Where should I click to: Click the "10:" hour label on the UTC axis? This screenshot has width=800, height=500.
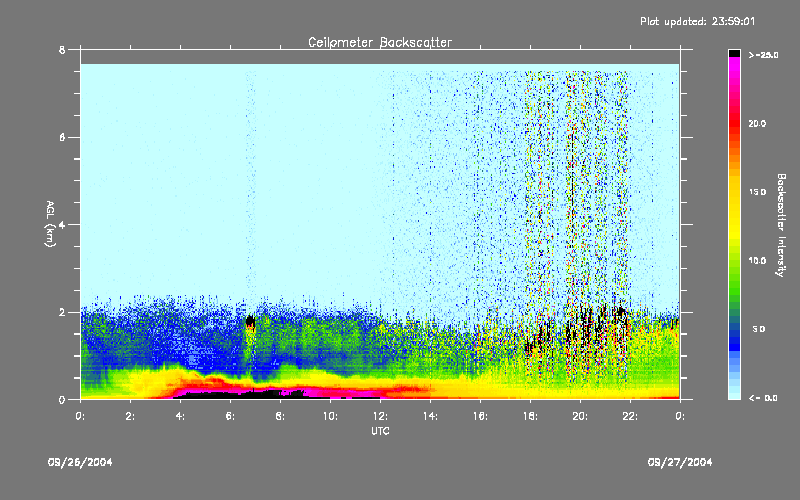[x=330, y=416]
